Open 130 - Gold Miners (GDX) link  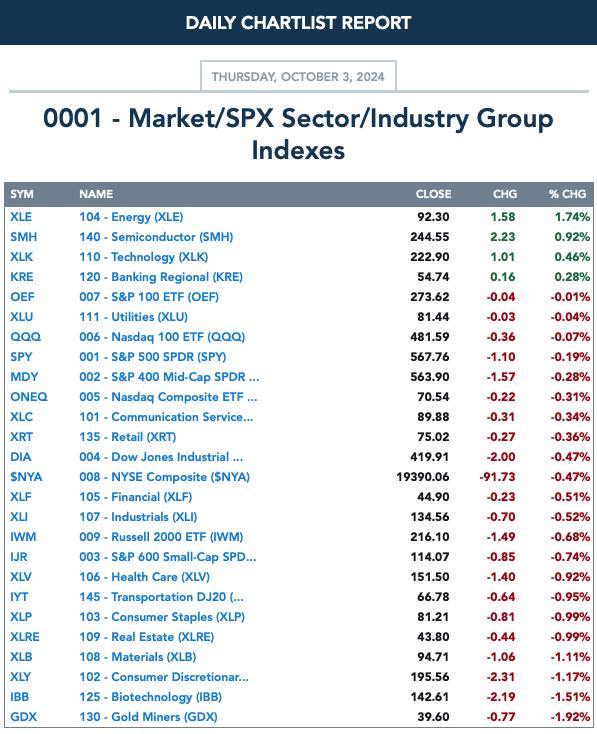pos(148,717)
